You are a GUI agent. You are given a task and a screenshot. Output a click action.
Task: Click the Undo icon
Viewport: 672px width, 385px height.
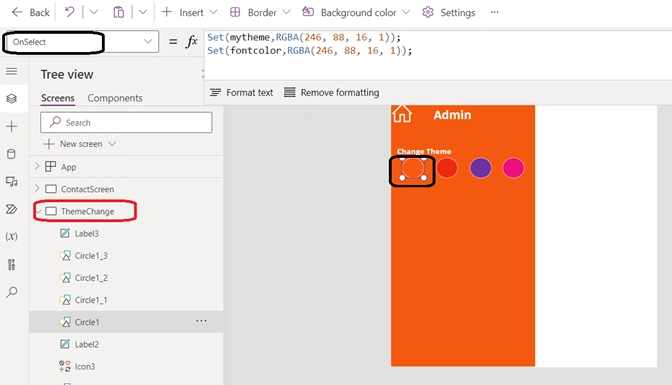(x=69, y=12)
